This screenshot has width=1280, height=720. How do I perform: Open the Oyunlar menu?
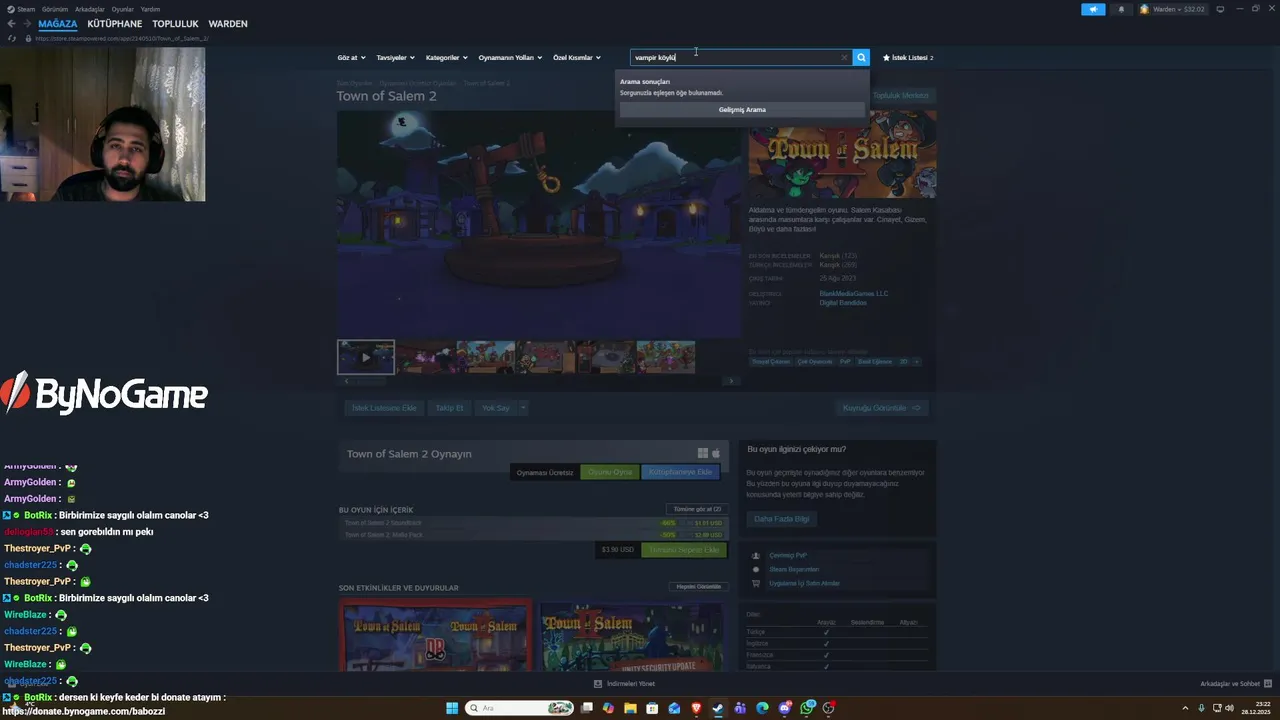click(x=123, y=9)
